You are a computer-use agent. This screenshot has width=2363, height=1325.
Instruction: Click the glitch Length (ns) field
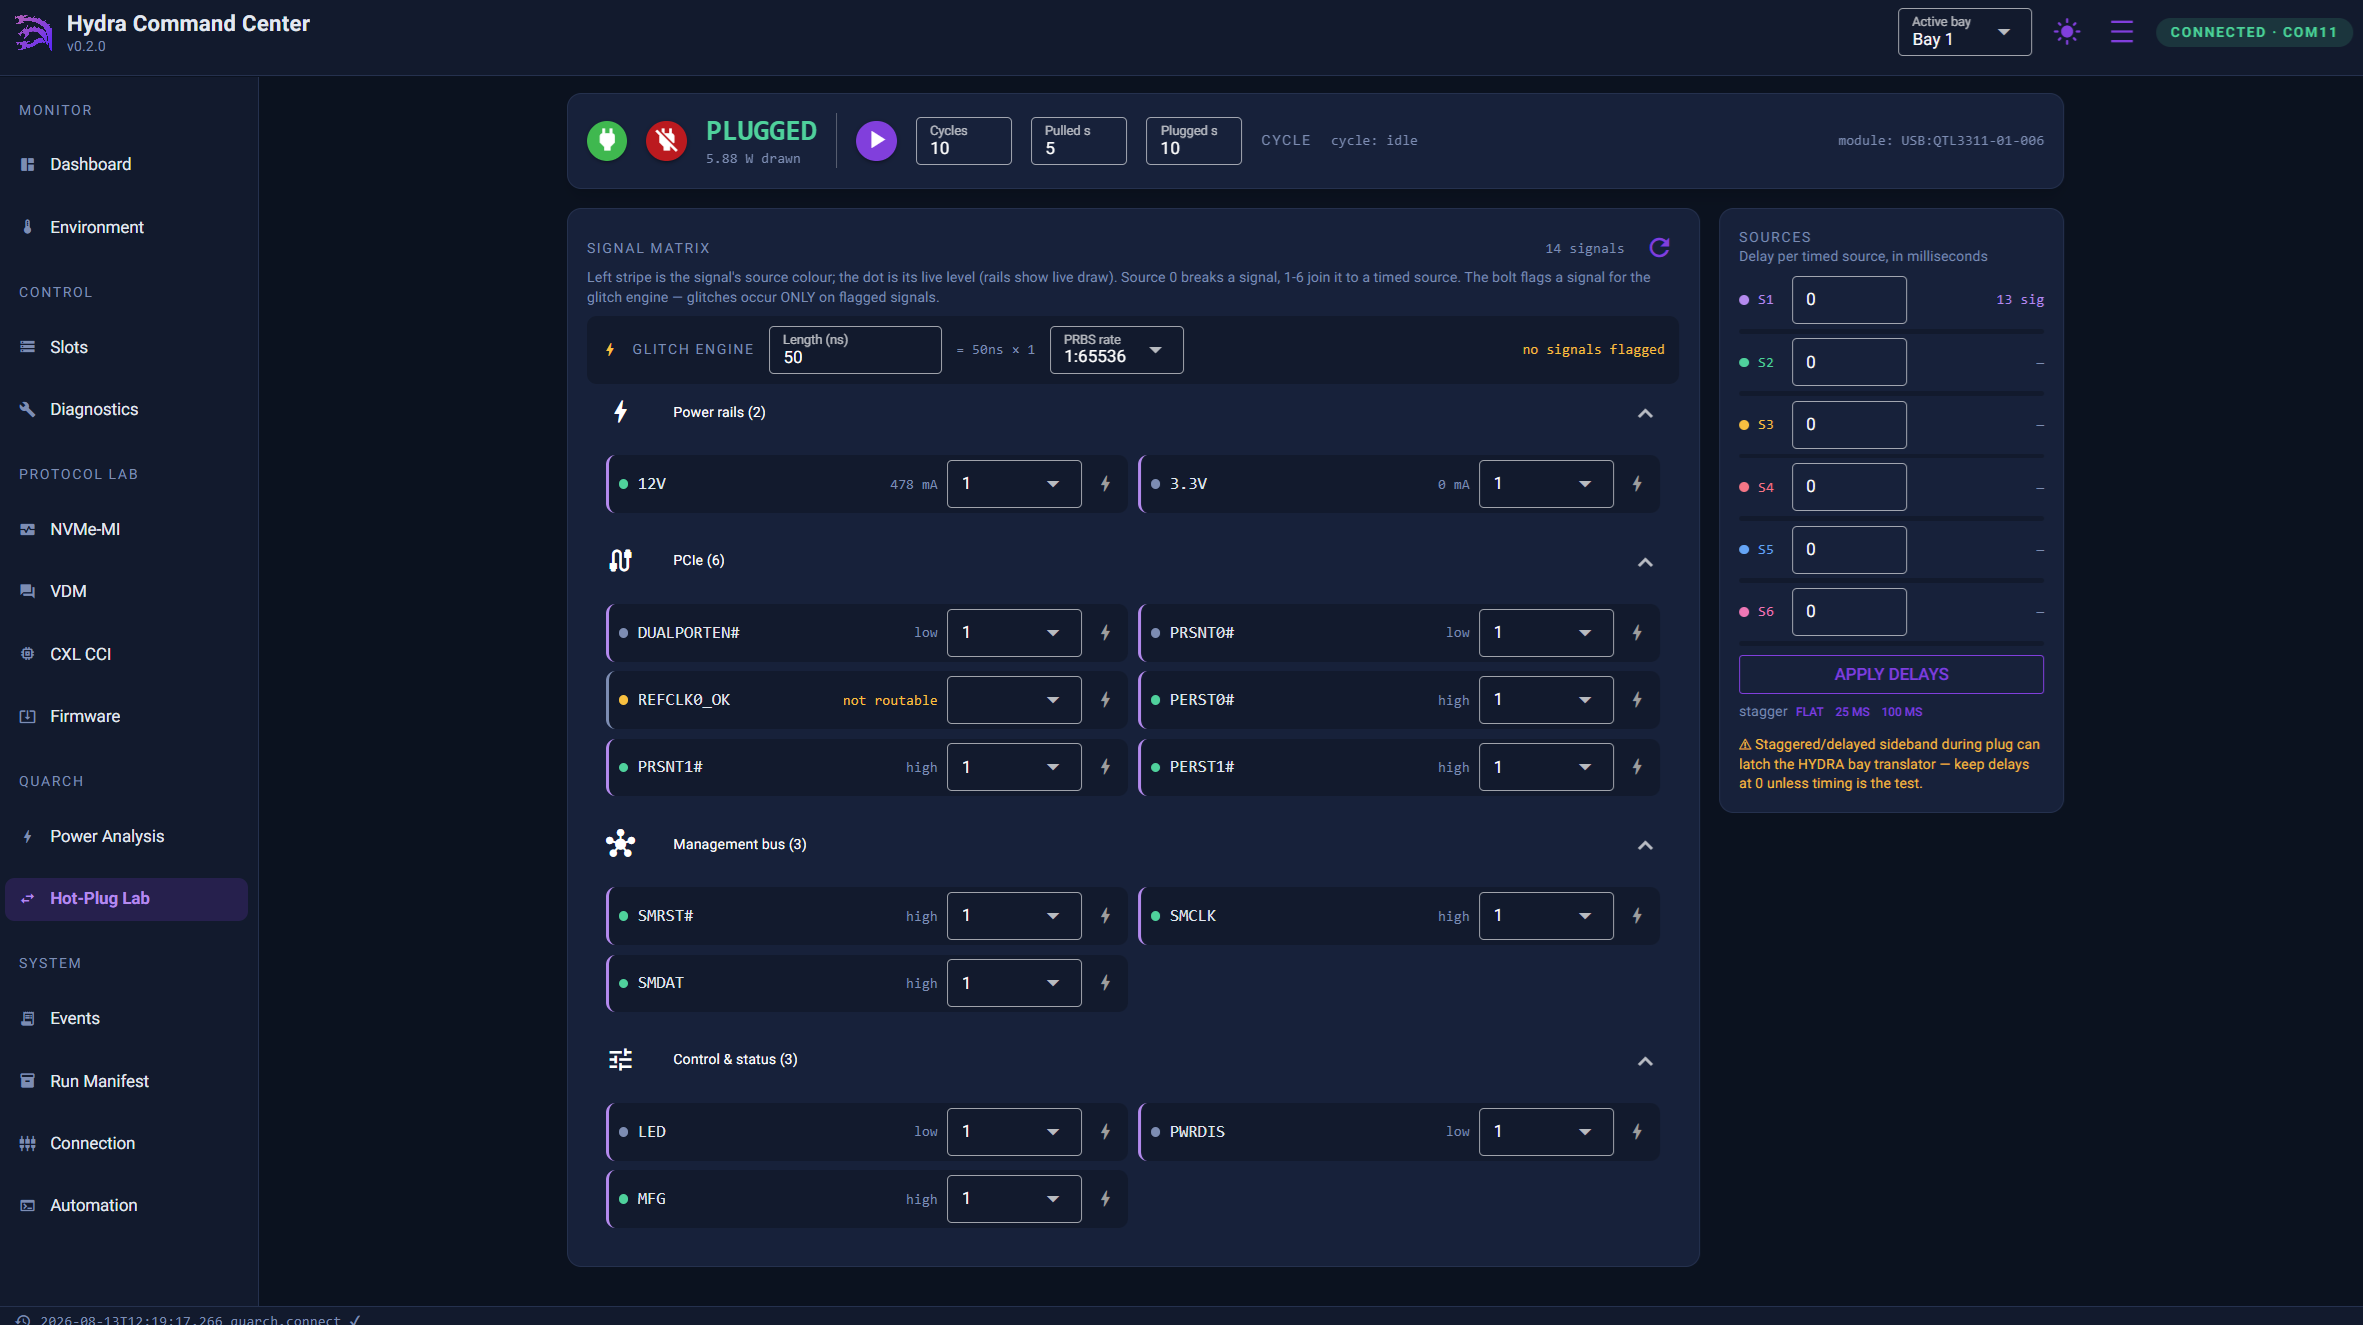(855, 350)
